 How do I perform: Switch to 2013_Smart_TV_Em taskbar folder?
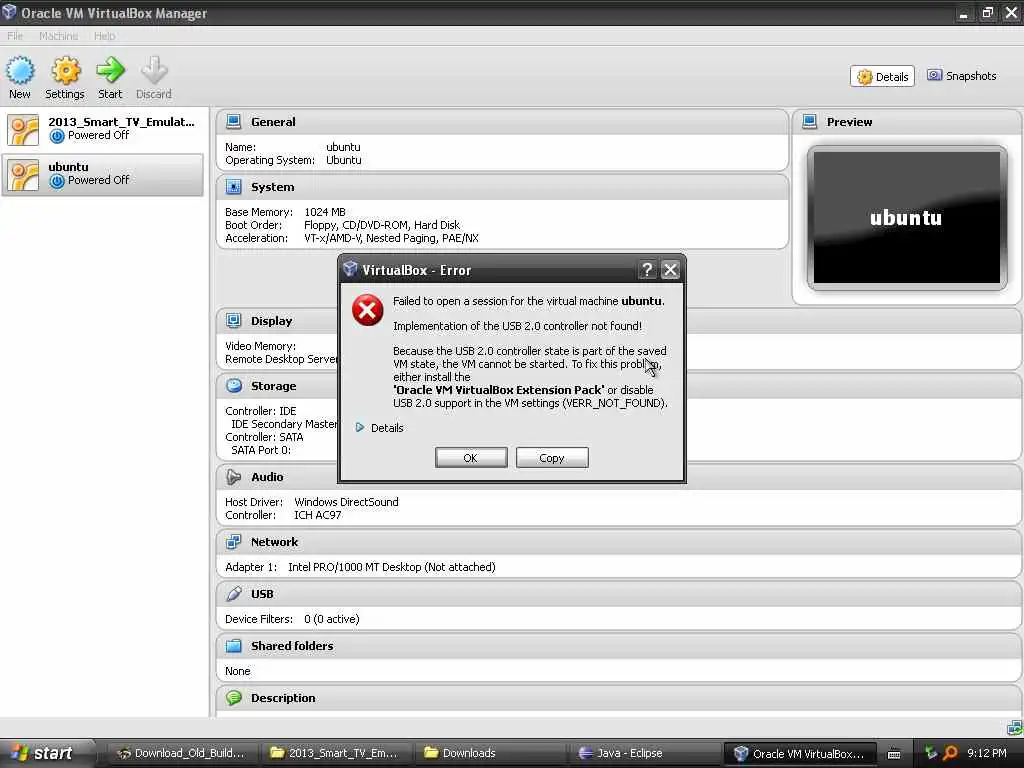[x=334, y=753]
